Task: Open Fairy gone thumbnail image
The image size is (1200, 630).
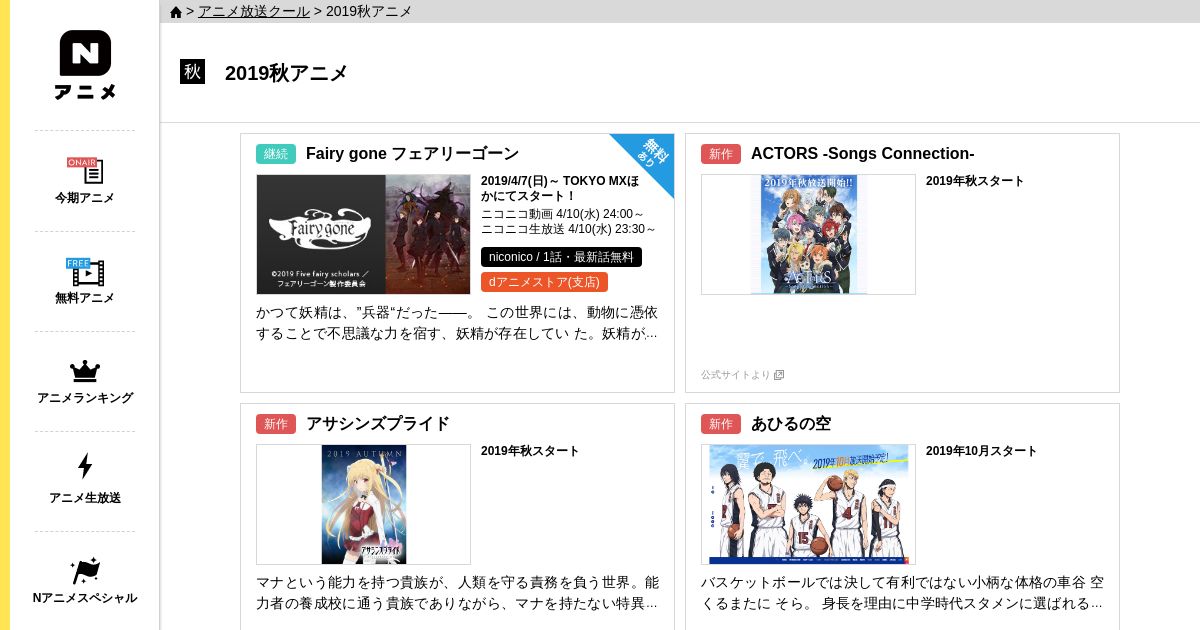Action: 363,234
